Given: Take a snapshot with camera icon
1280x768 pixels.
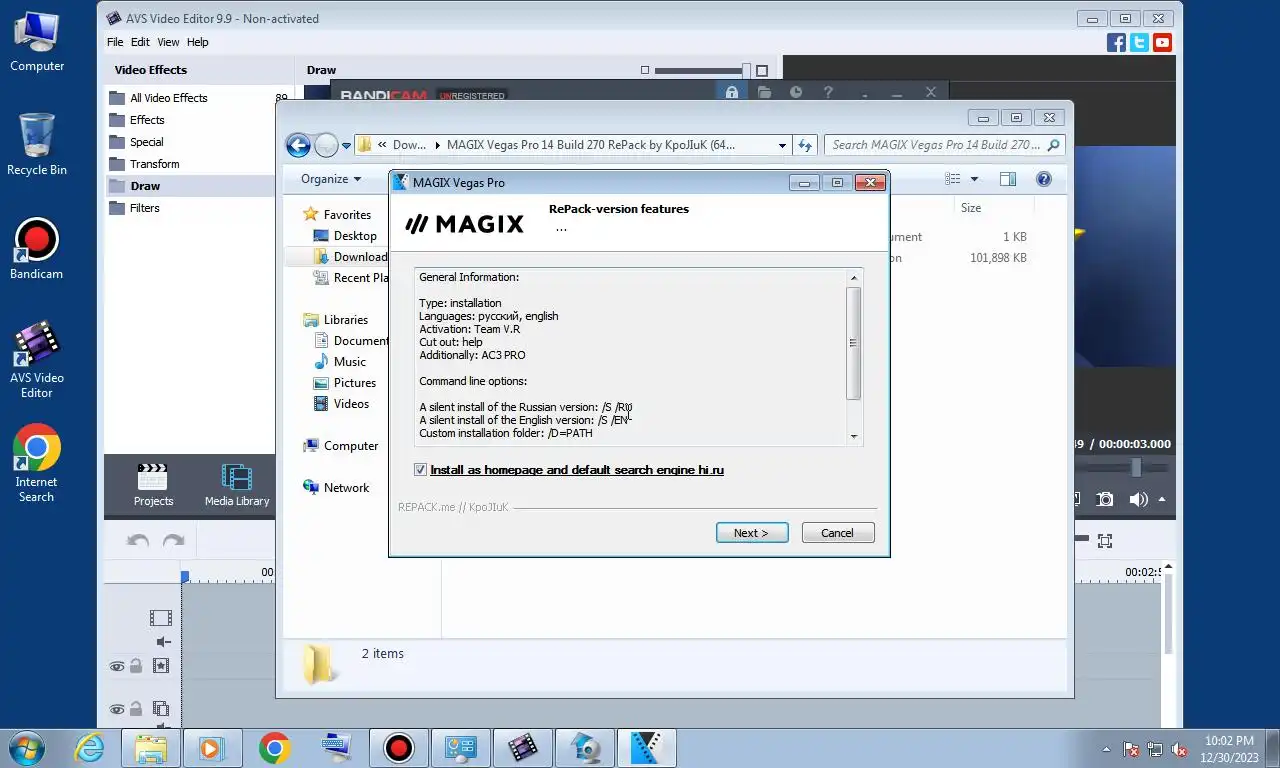Looking at the screenshot, I should coord(1105,499).
